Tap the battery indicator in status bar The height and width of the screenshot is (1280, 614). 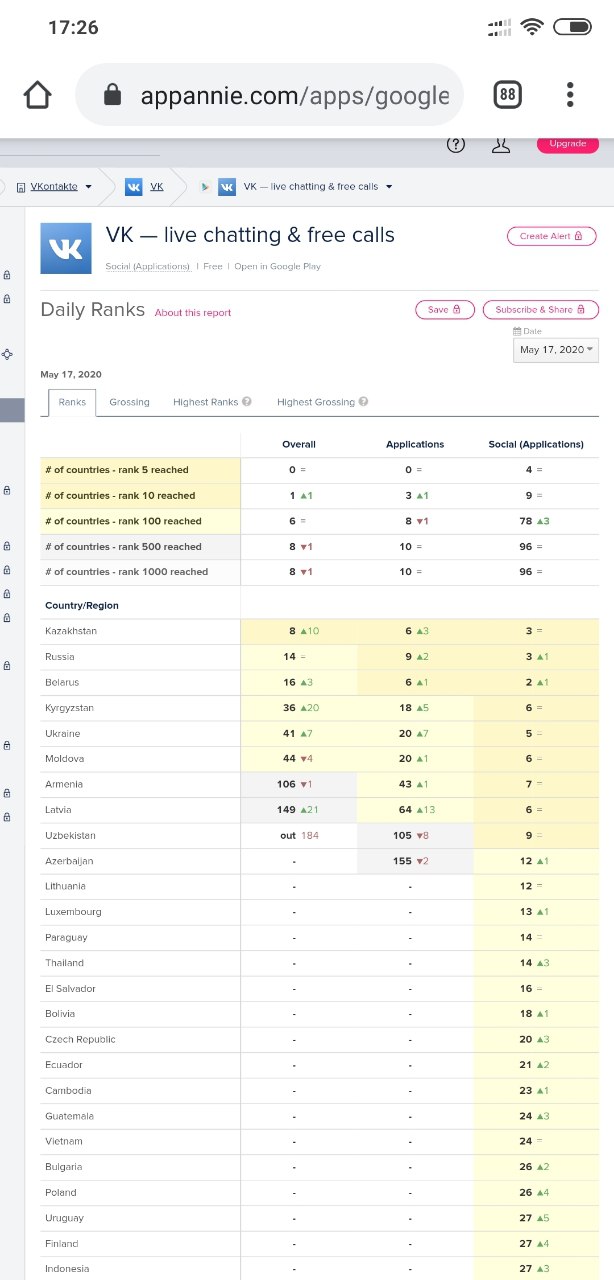tap(572, 27)
